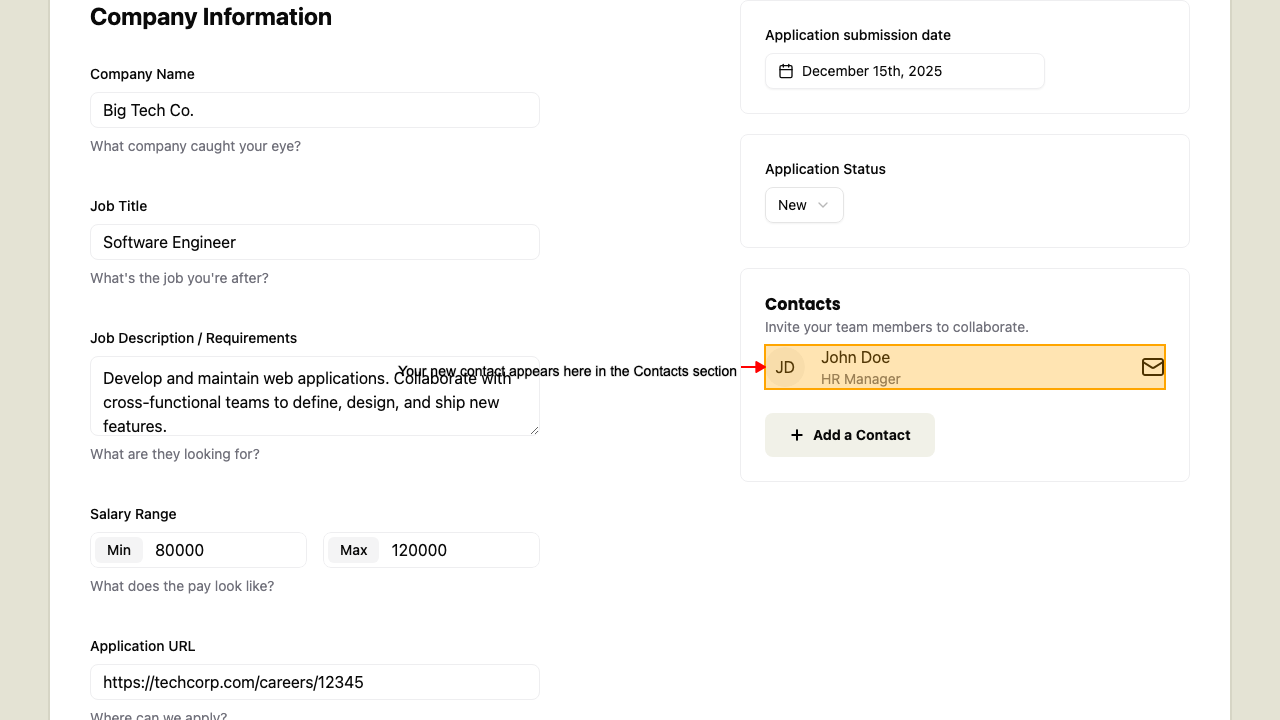
Task: Click the Application URL input field
Action: click(314, 682)
